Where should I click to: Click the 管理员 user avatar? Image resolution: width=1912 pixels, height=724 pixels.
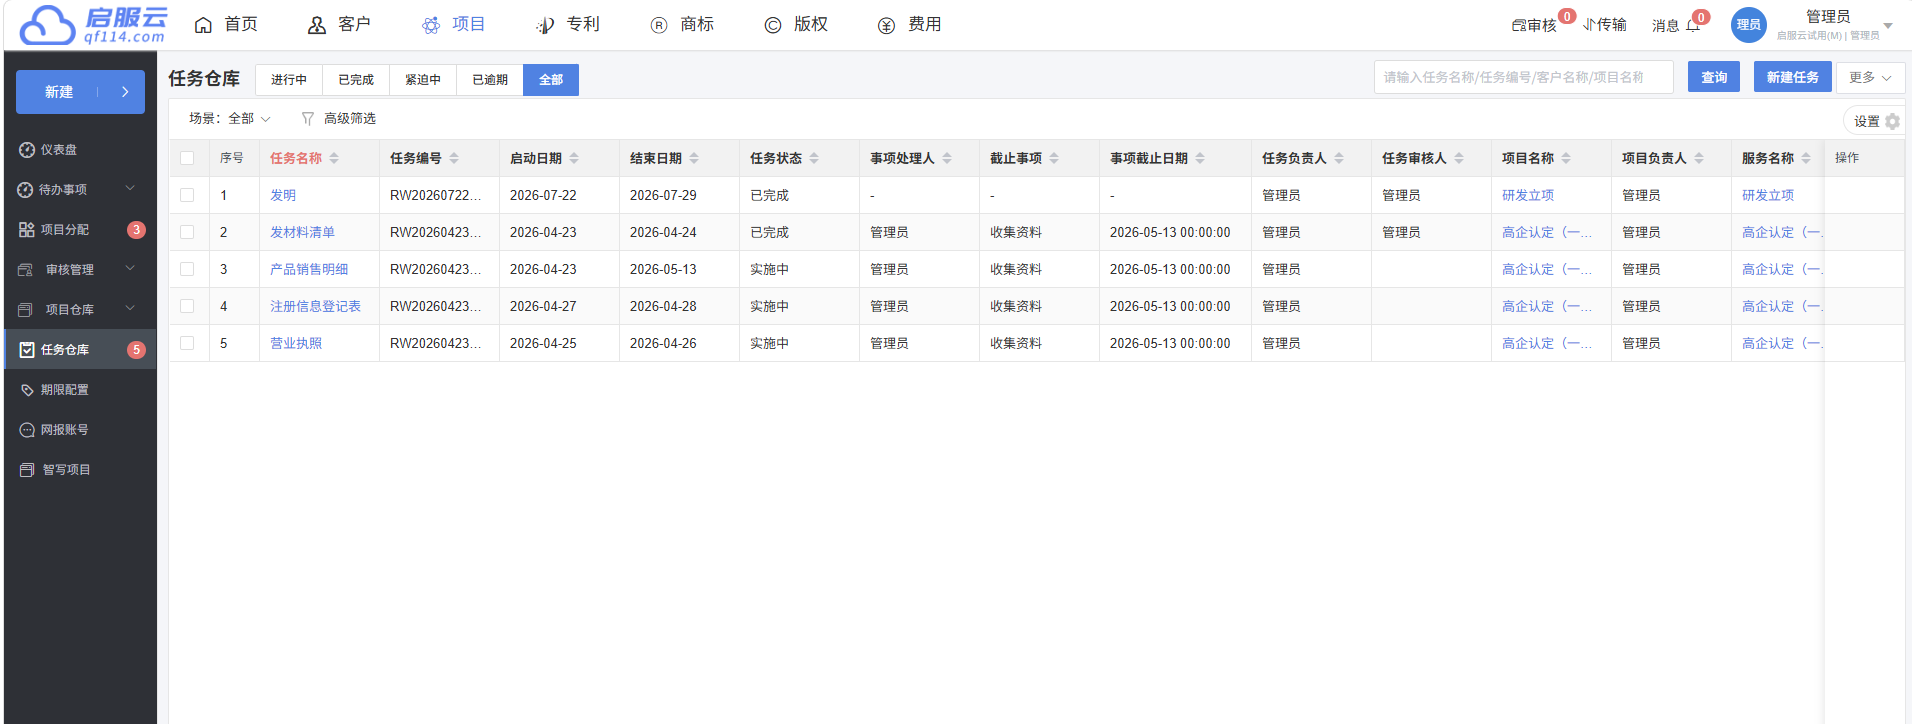coord(1749,25)
